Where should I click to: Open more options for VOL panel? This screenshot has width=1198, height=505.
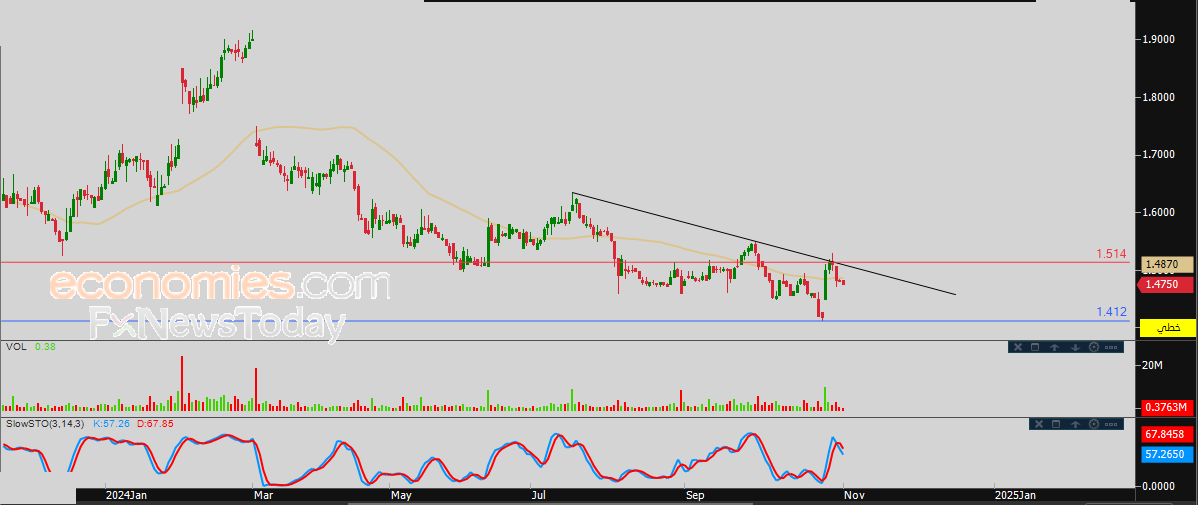pos(1111,348)
